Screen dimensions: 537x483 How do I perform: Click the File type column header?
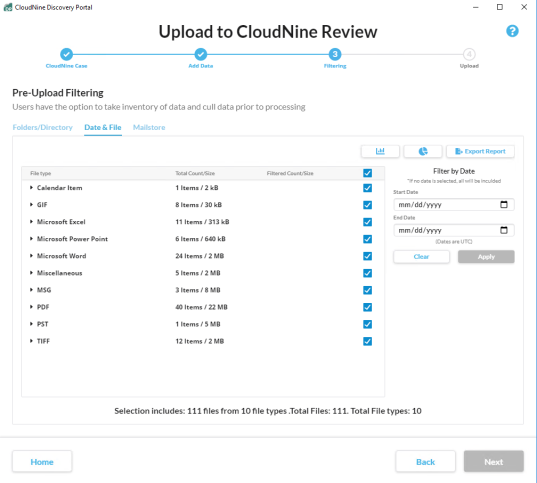pos(41,173)
